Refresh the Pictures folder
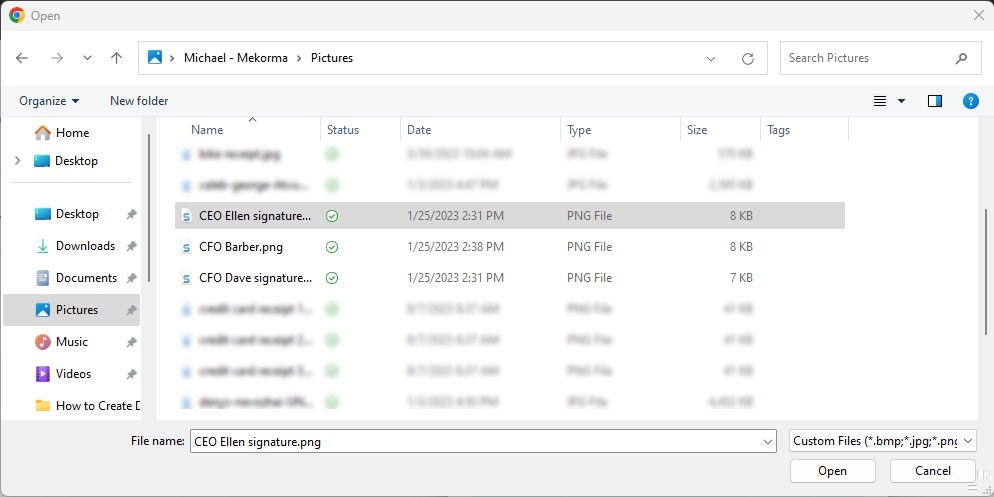 tap(747, 58)
